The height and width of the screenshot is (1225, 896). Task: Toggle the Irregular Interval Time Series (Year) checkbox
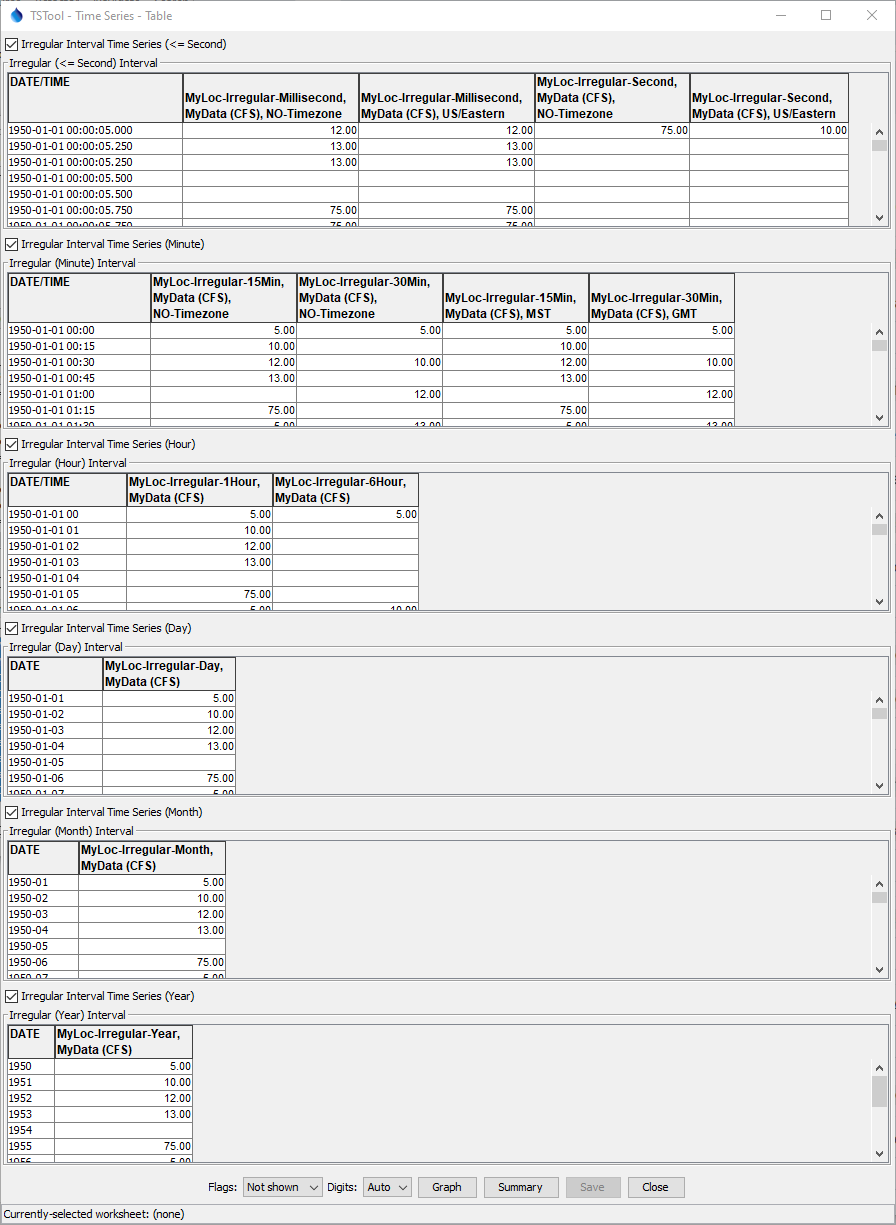tap(11, 996)
